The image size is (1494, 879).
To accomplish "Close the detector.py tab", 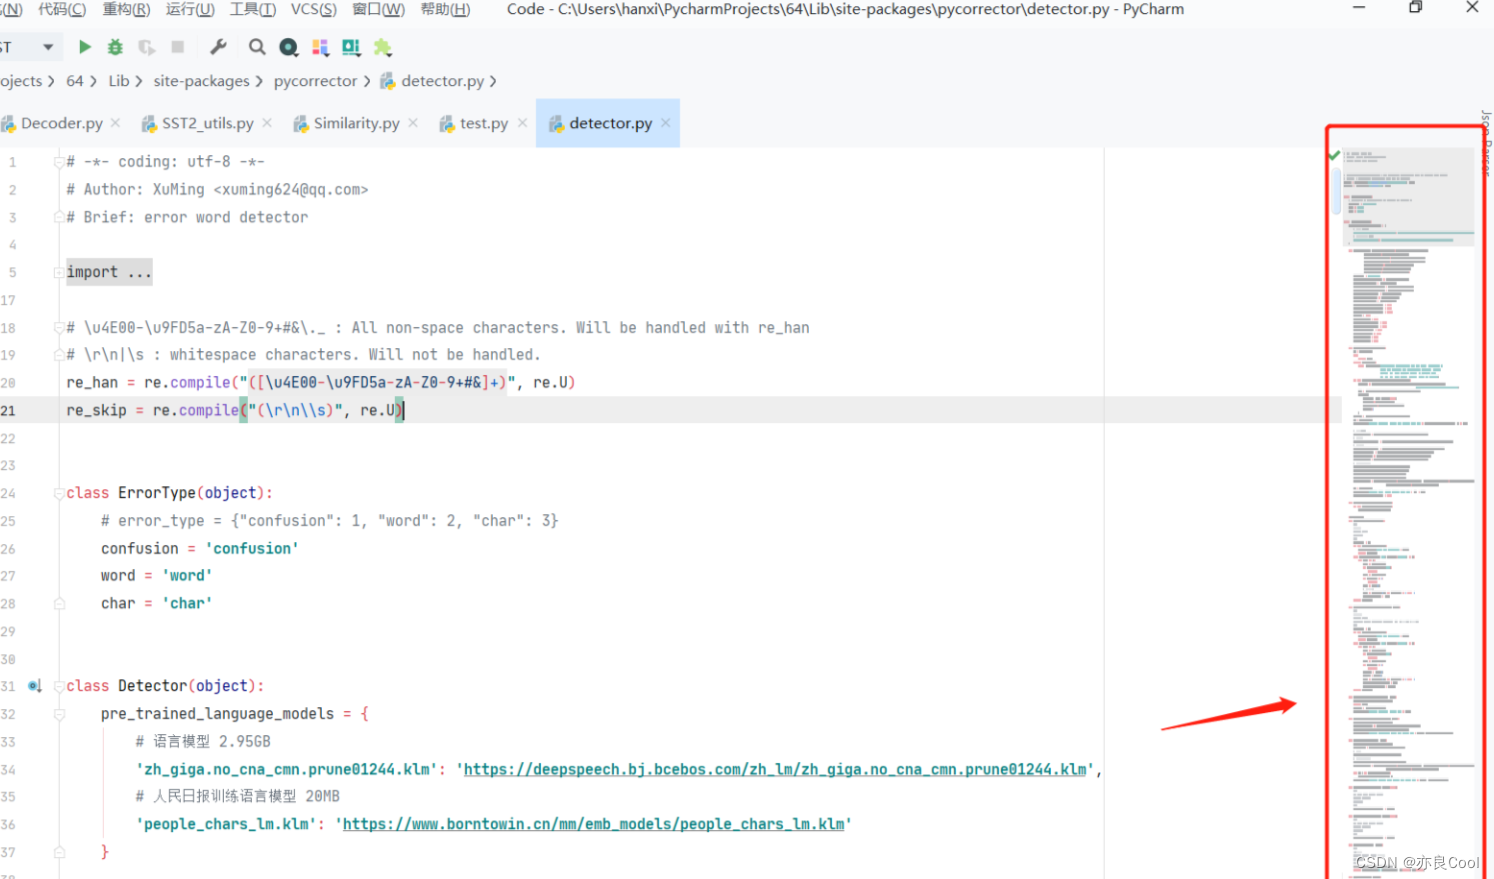I will coord(665,123).
